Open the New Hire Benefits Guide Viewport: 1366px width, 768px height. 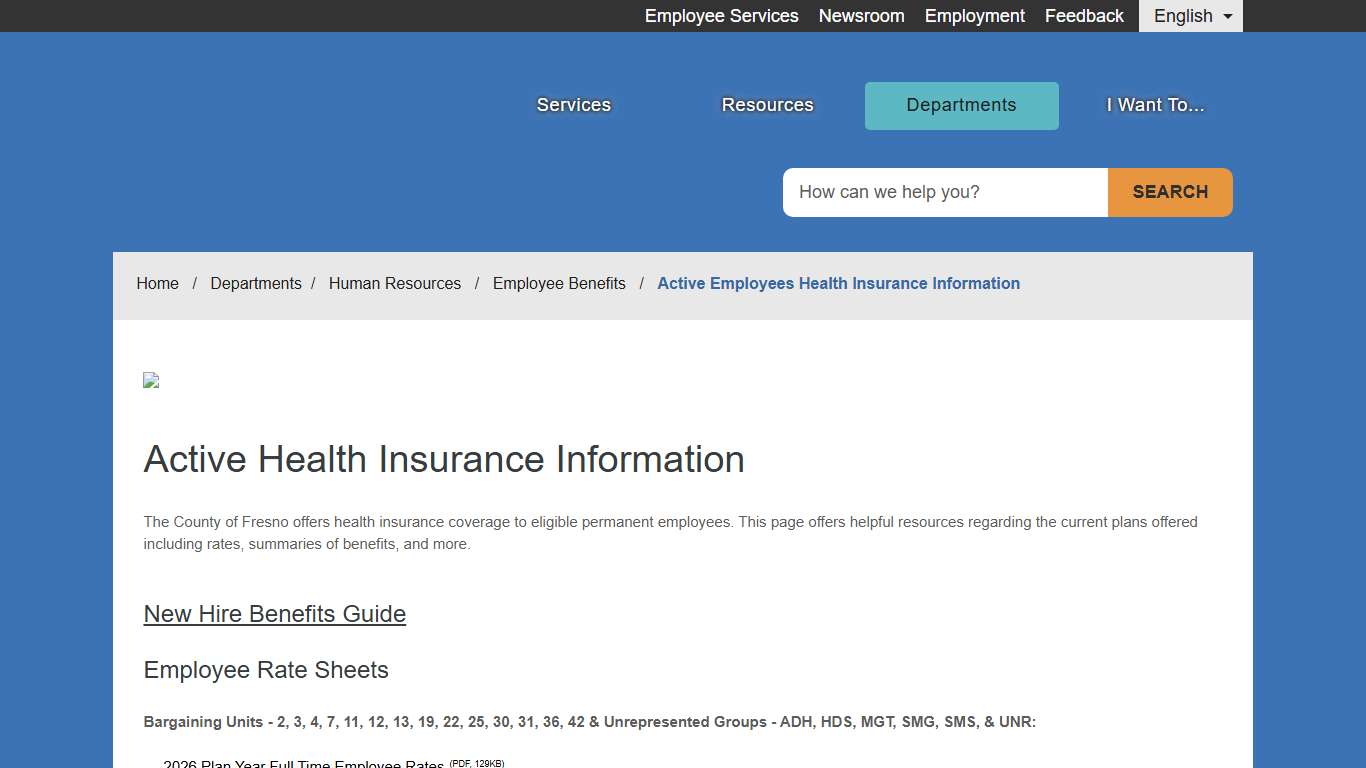(x=274, y=614)
